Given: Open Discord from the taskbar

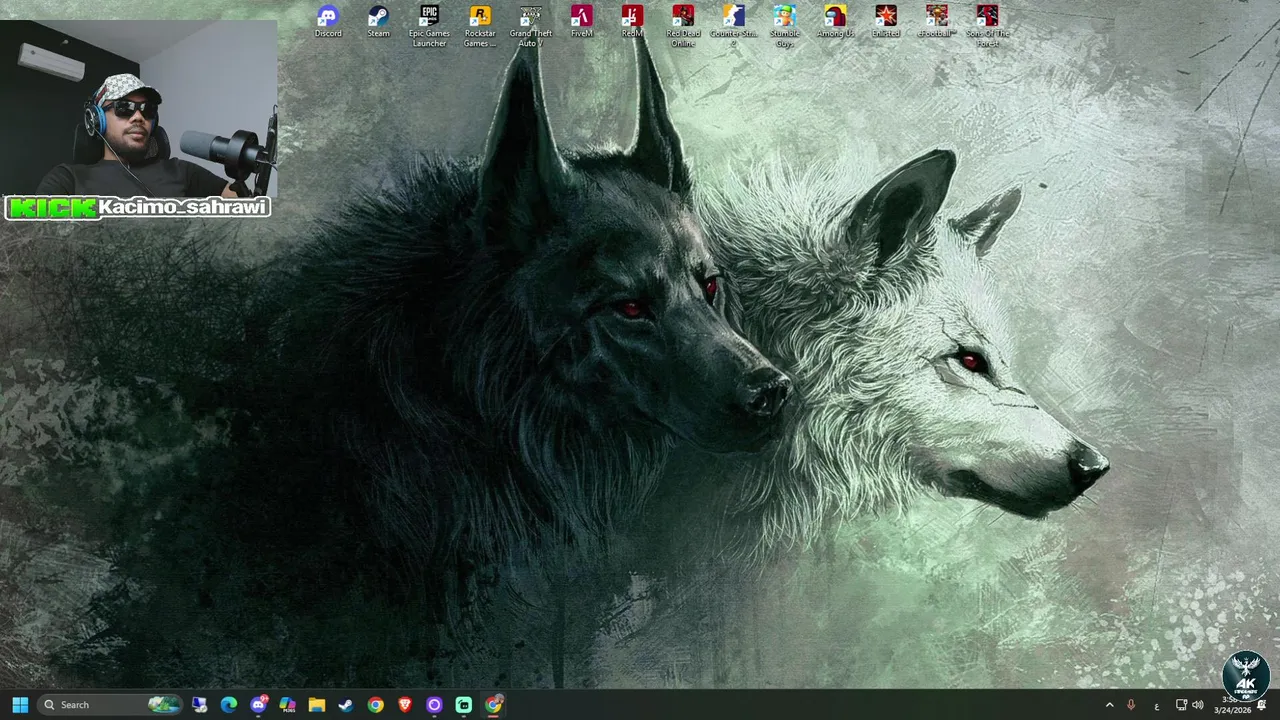Looking at the screenshot, I should pos(259,705).
